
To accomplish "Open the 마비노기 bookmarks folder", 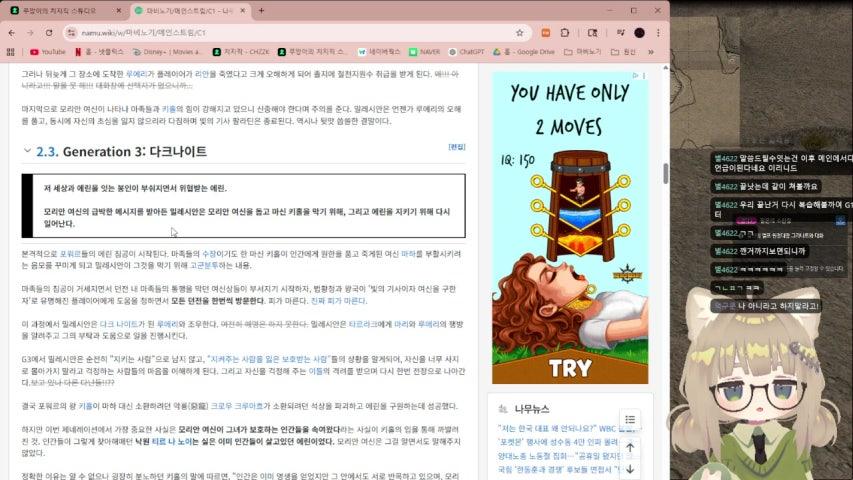I will pos(583,52).
